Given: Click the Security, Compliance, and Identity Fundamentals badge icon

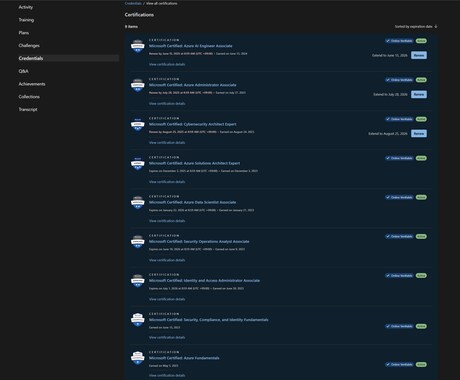Looking at the screenshot, I should tap(138, 320).
